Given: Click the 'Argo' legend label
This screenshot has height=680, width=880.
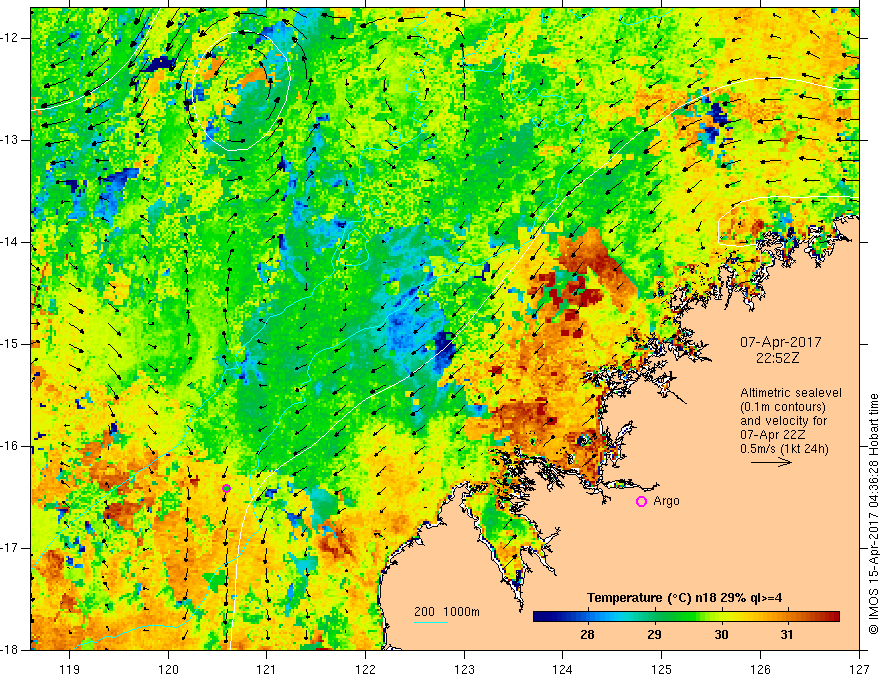Looking at the screenshot, I should [666, 501].
